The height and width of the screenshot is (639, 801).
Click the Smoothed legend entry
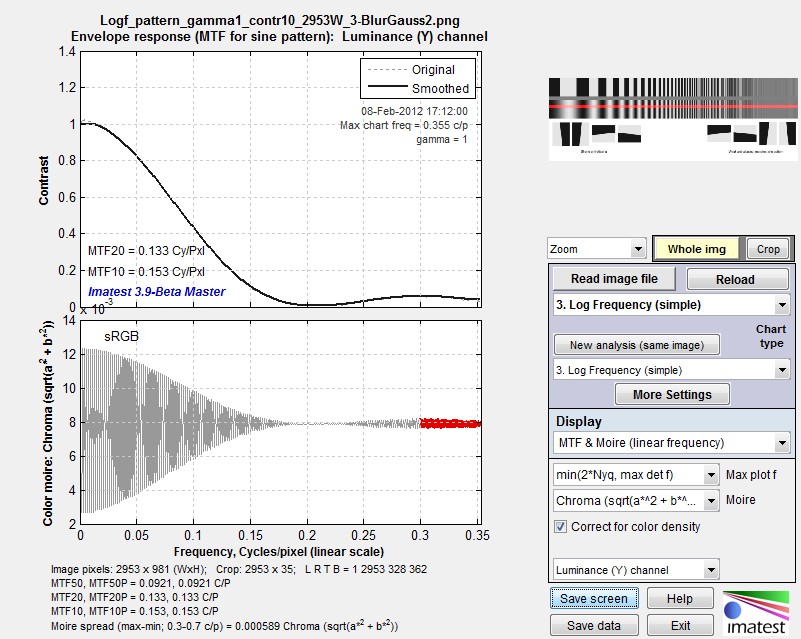418,88
